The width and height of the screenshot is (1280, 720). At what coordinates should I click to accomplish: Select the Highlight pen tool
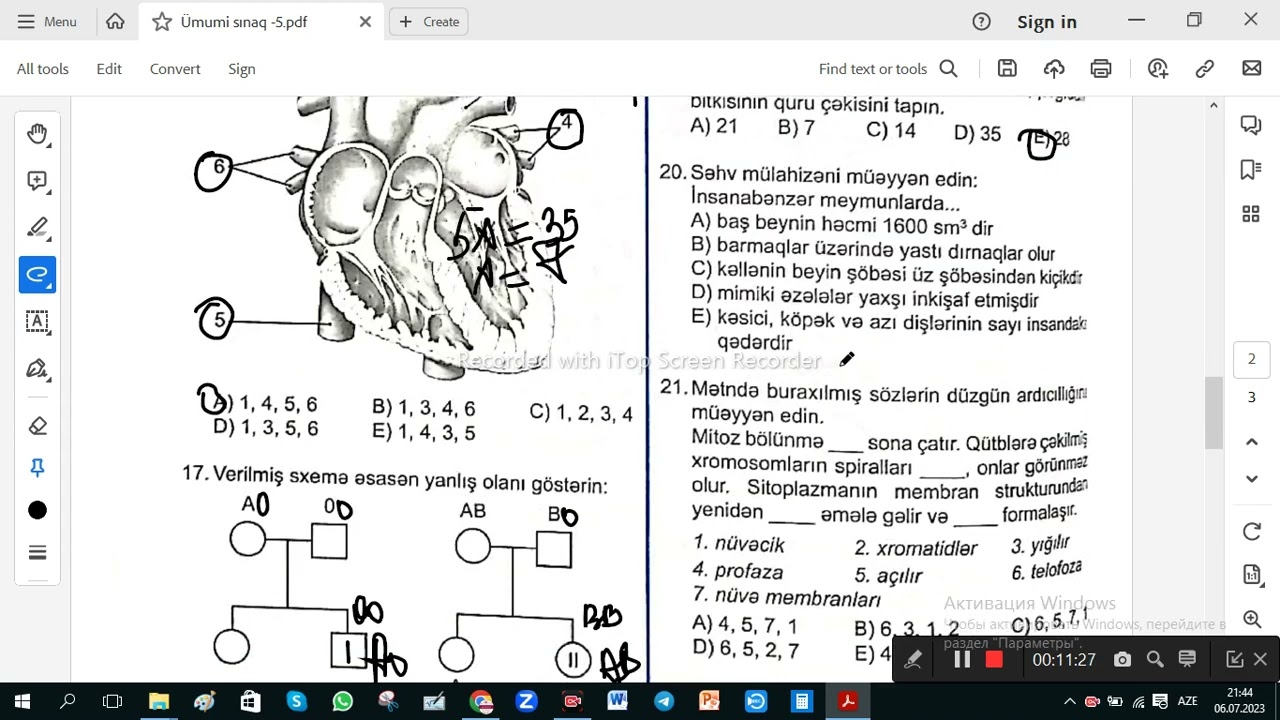click(x=37, y=228)
